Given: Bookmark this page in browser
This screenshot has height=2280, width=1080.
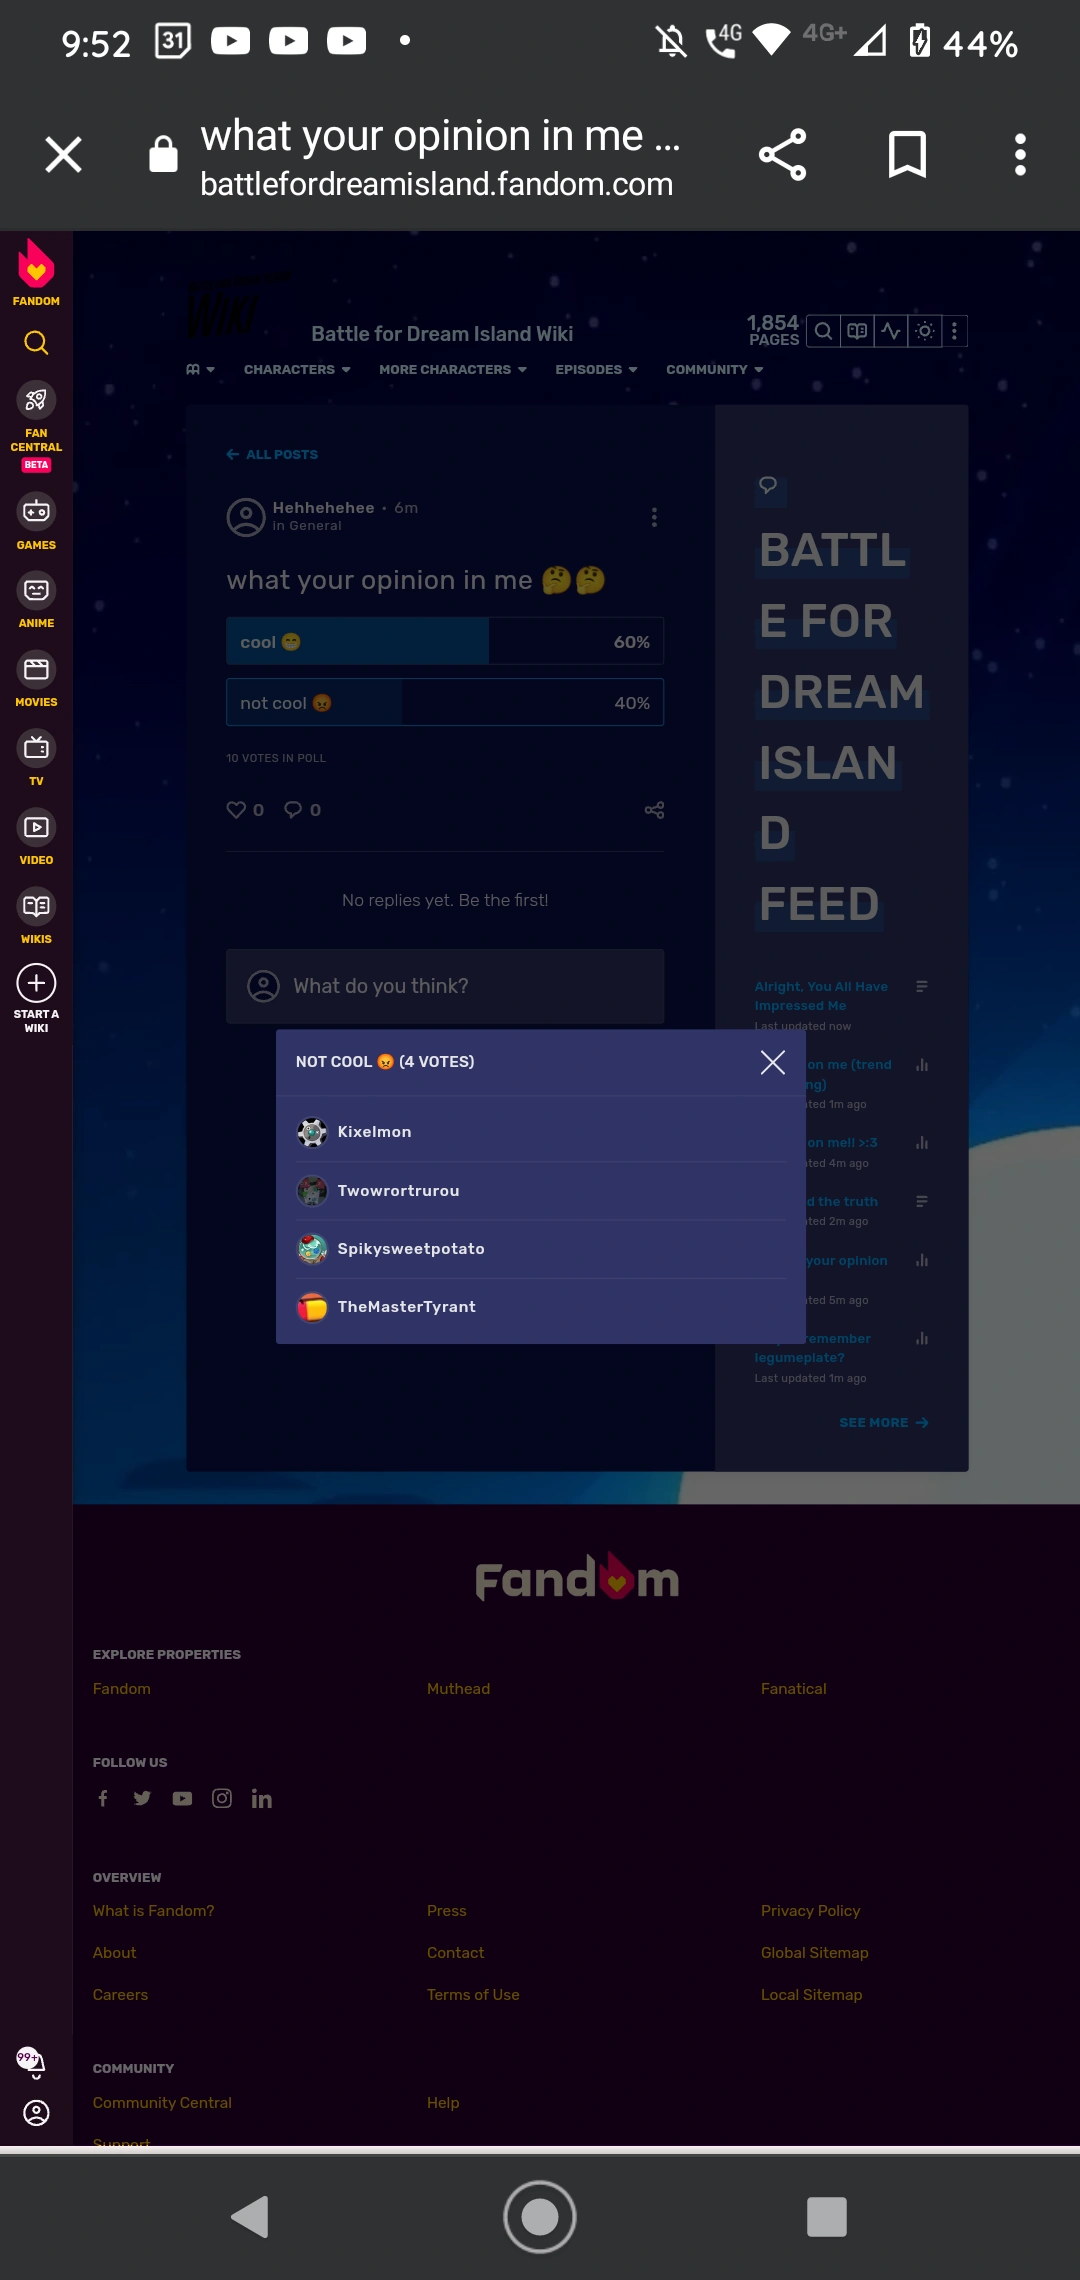Looking at the screenshot, I should [x=907, y=155].
